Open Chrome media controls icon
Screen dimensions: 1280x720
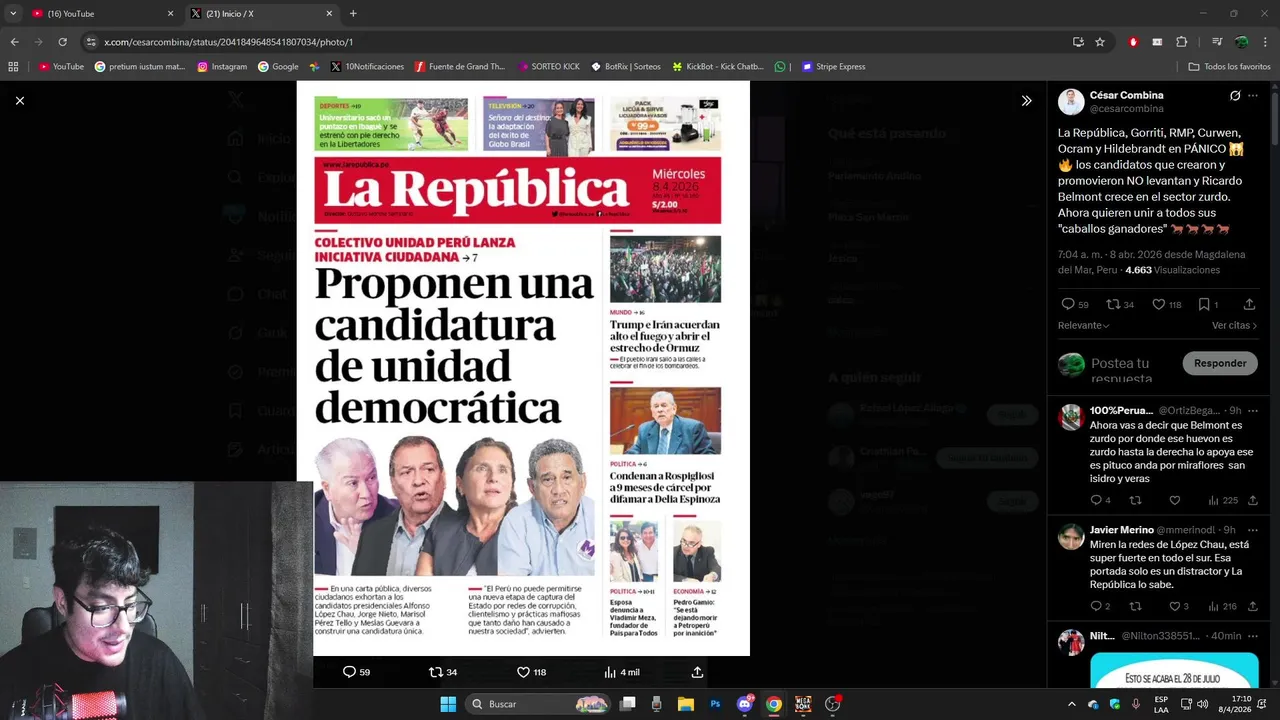click(x=1217, y=42)
